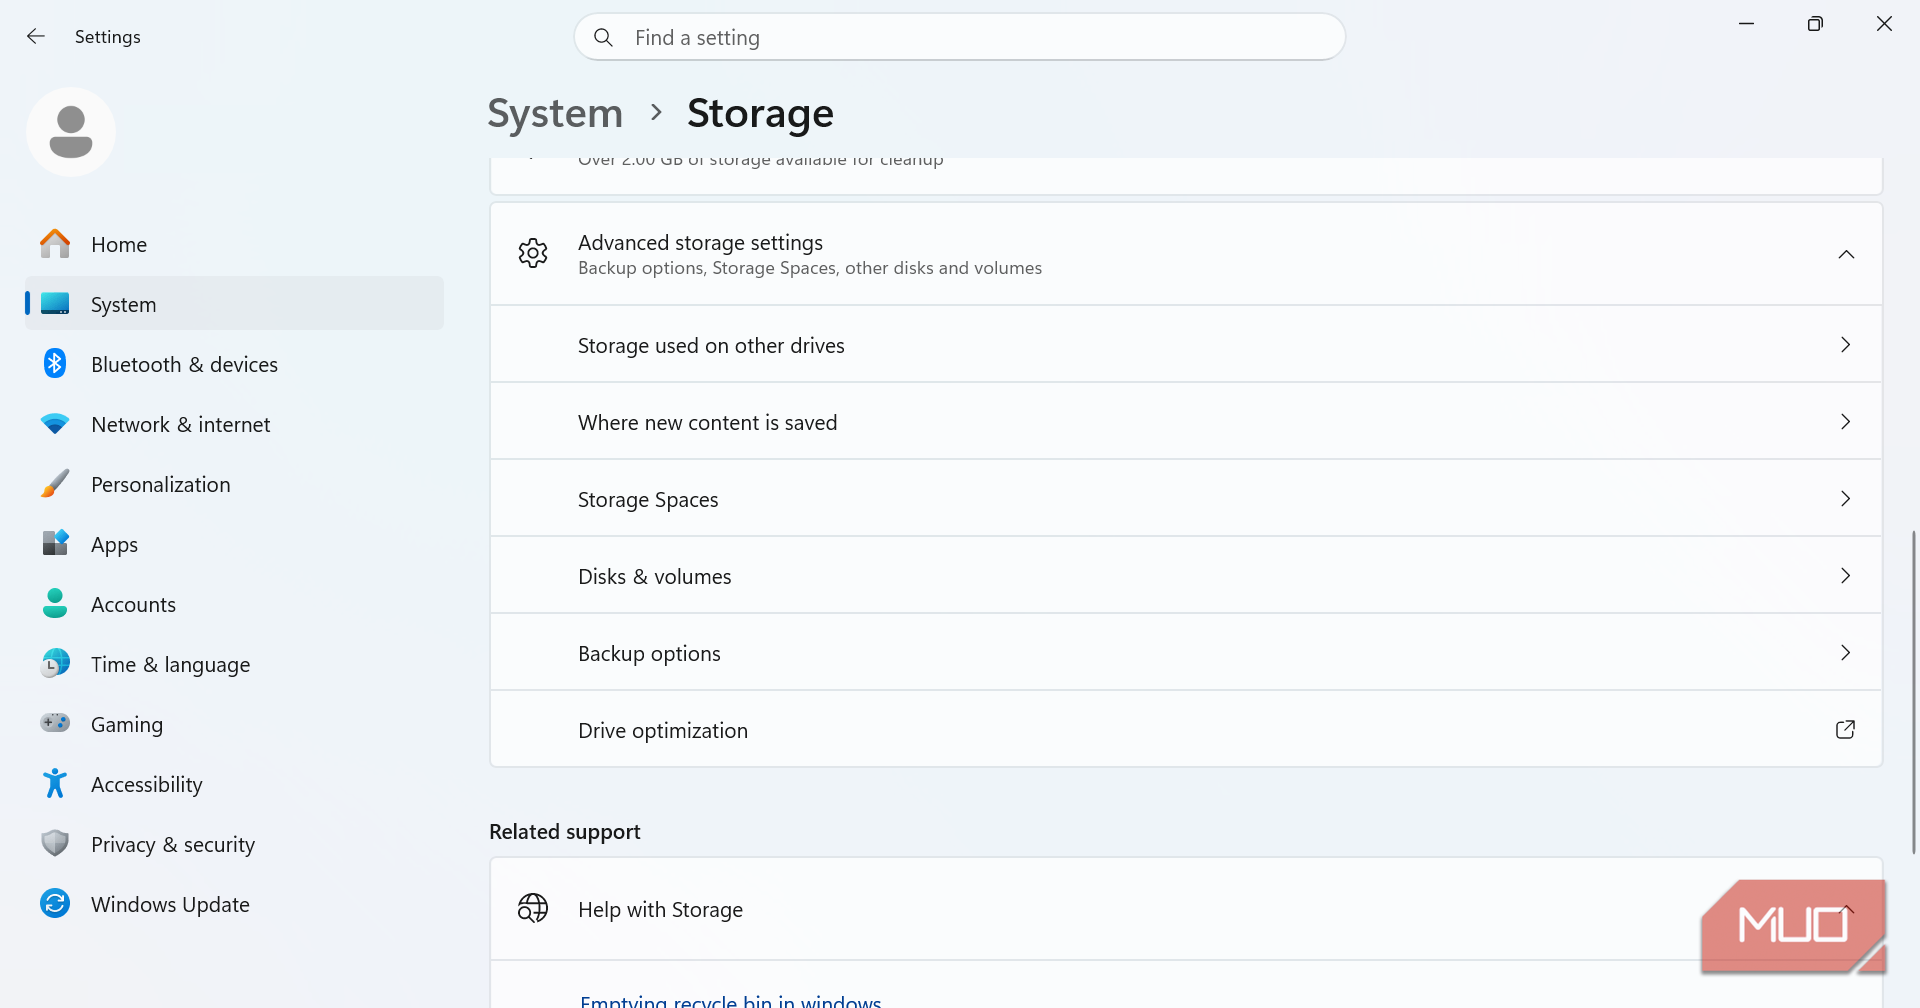Viewport: 1920px width, 1008px height.
Task: Click the Time & language globe clock icon
Action: pyautogui.click(x=55, y=664)
